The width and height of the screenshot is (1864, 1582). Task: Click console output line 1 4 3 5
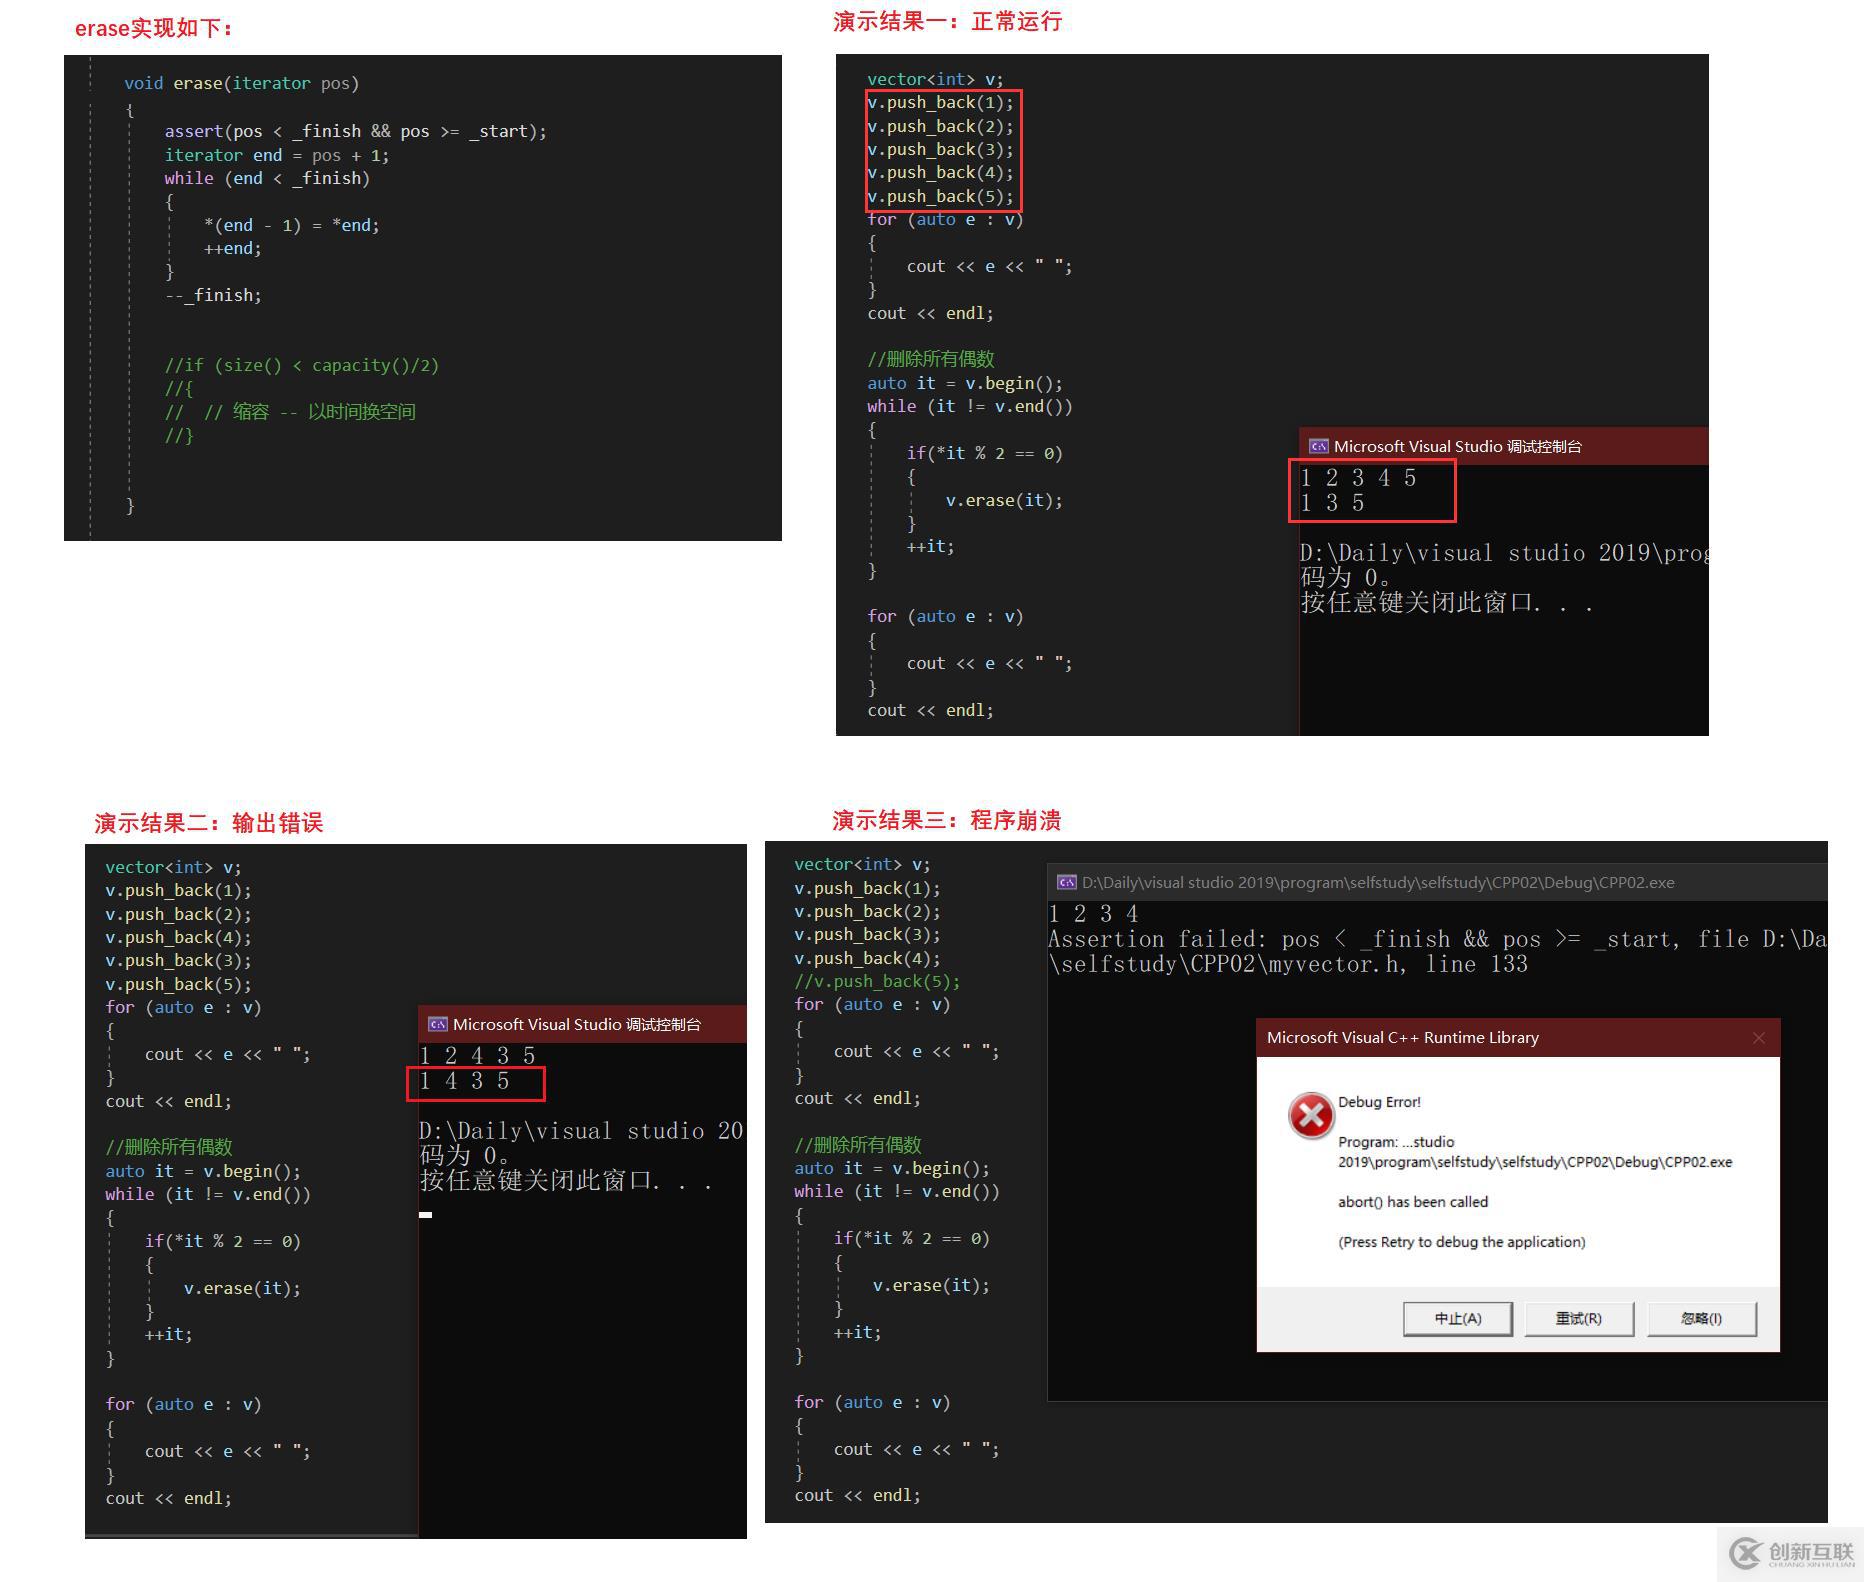click(x=464, y=1081)
